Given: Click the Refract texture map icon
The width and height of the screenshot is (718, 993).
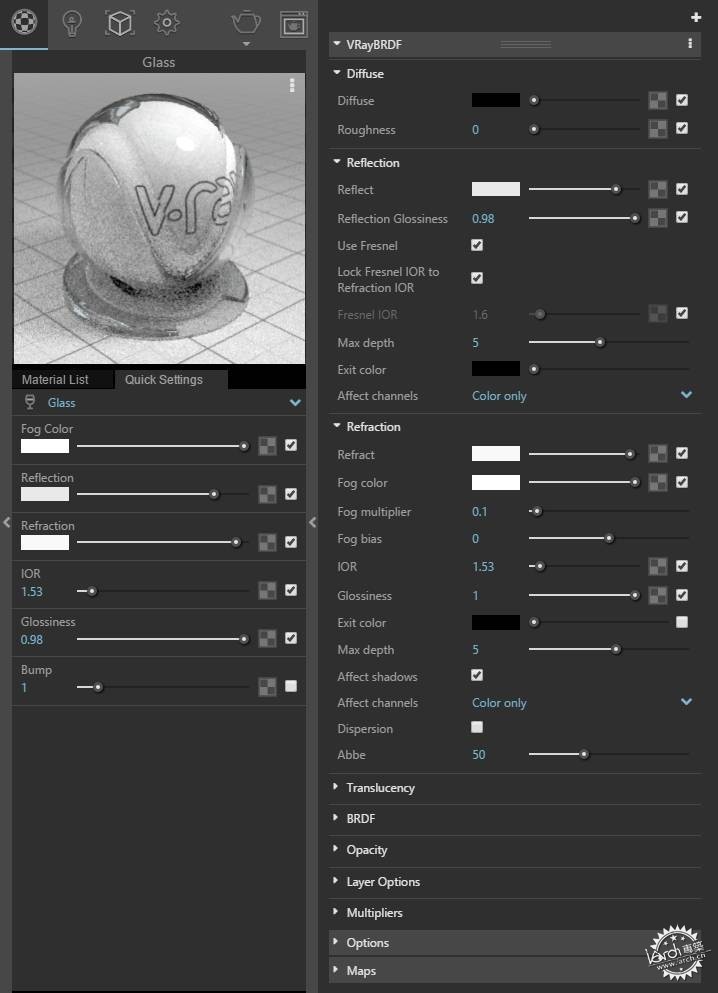Looking at the screenshot, I should point(658,453).
